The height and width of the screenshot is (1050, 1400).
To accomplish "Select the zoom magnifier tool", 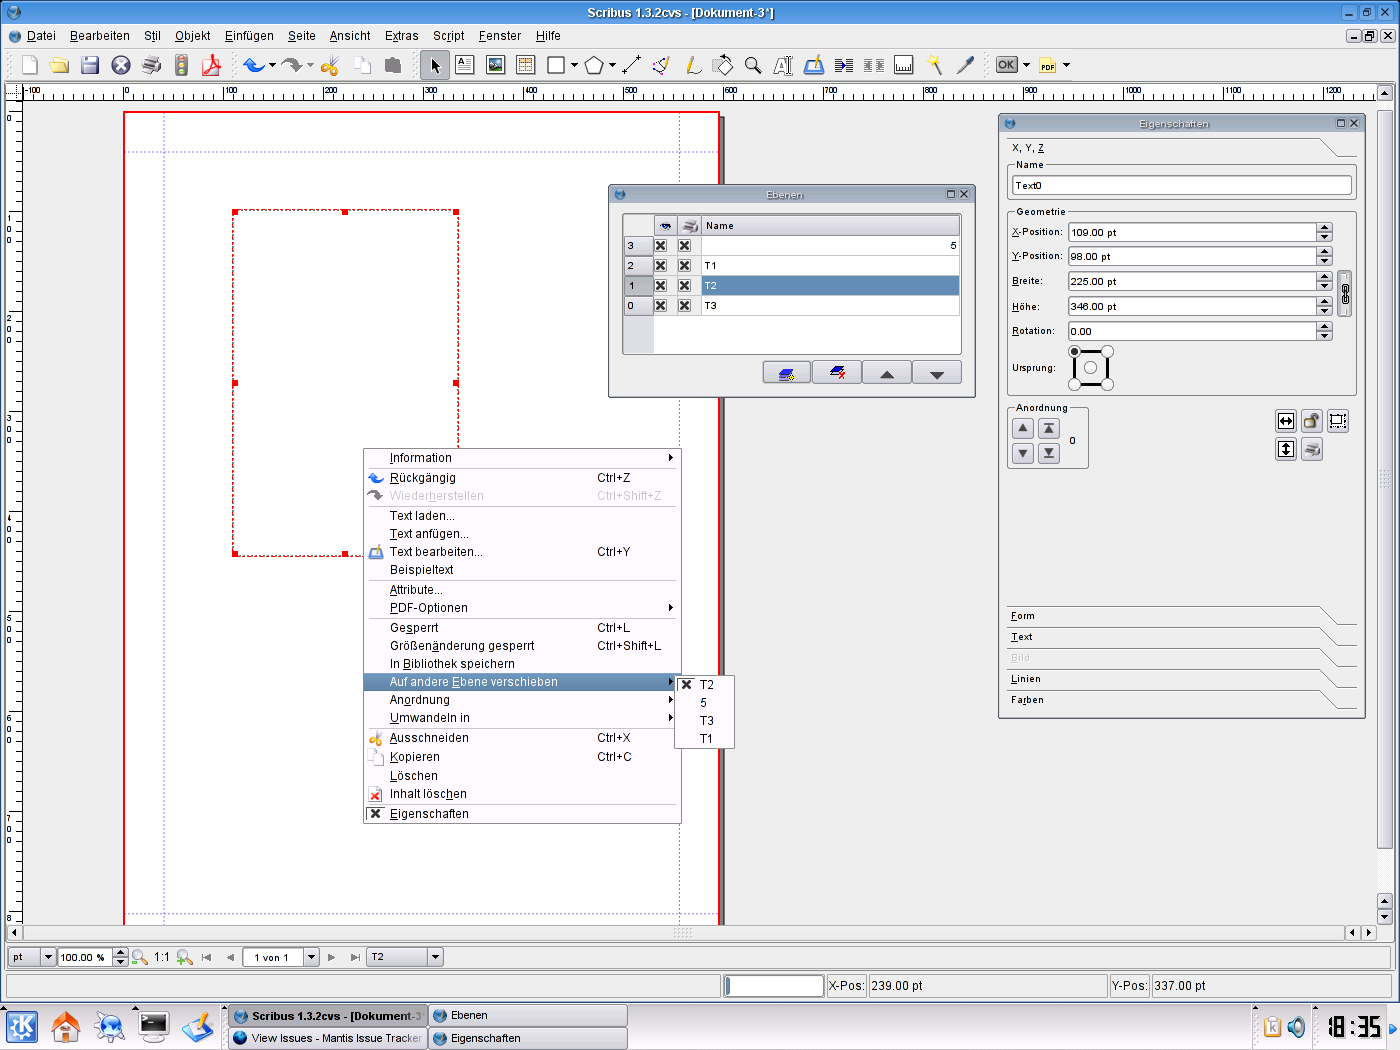I will pyautogui.click(x=753, y=65).
